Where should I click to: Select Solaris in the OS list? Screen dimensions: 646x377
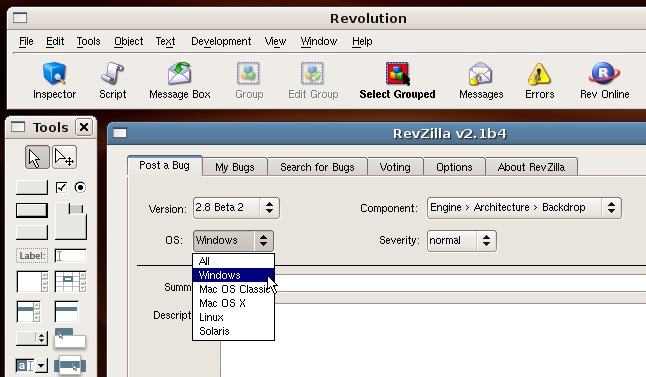pyautogui.click(x=233, y=331)
